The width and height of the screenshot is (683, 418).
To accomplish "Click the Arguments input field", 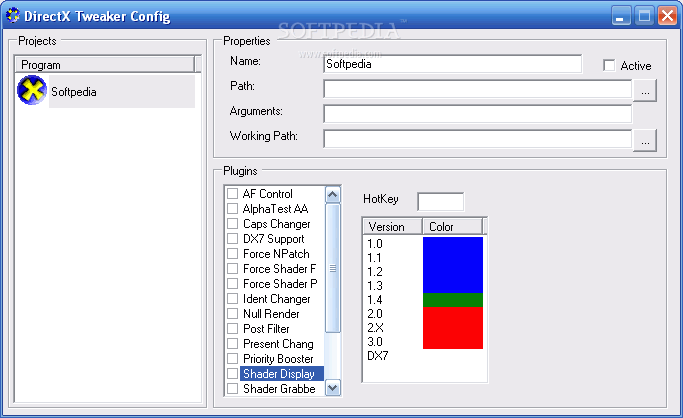I will (477, 114).
